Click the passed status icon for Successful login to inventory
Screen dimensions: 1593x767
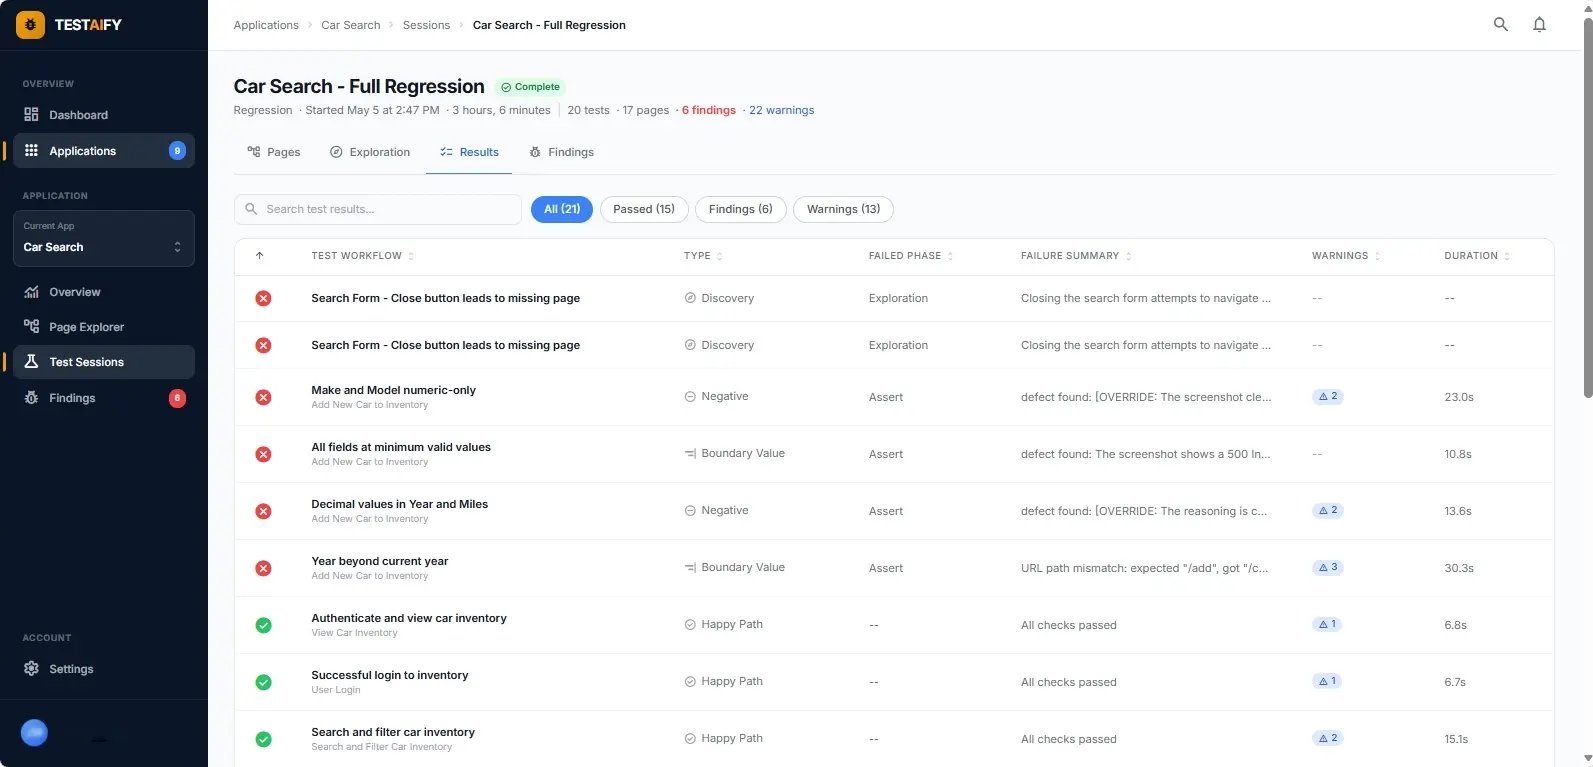point(263,682)
